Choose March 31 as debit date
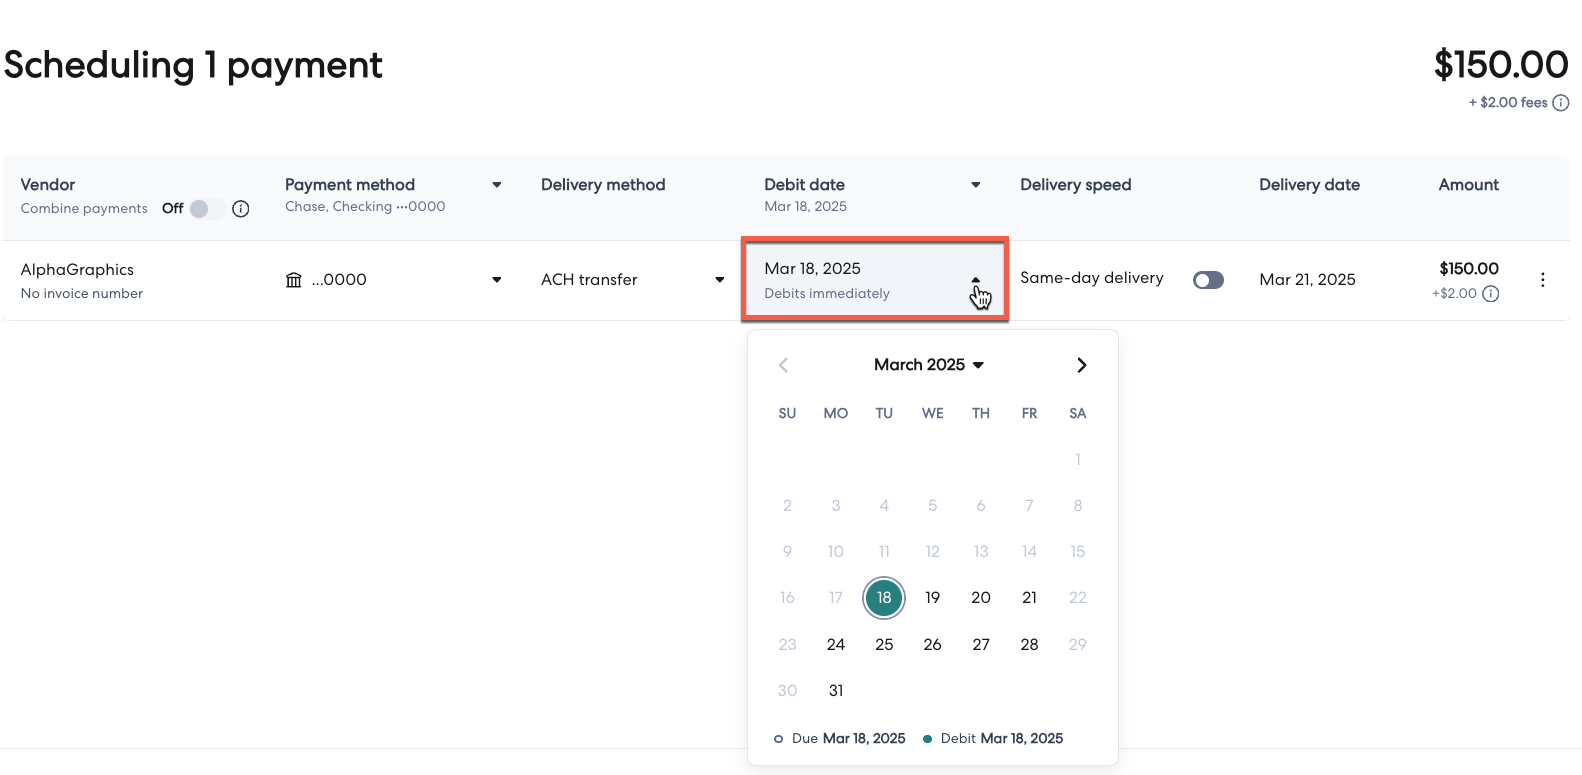1582x775 pixels. [x=836, y=691]
